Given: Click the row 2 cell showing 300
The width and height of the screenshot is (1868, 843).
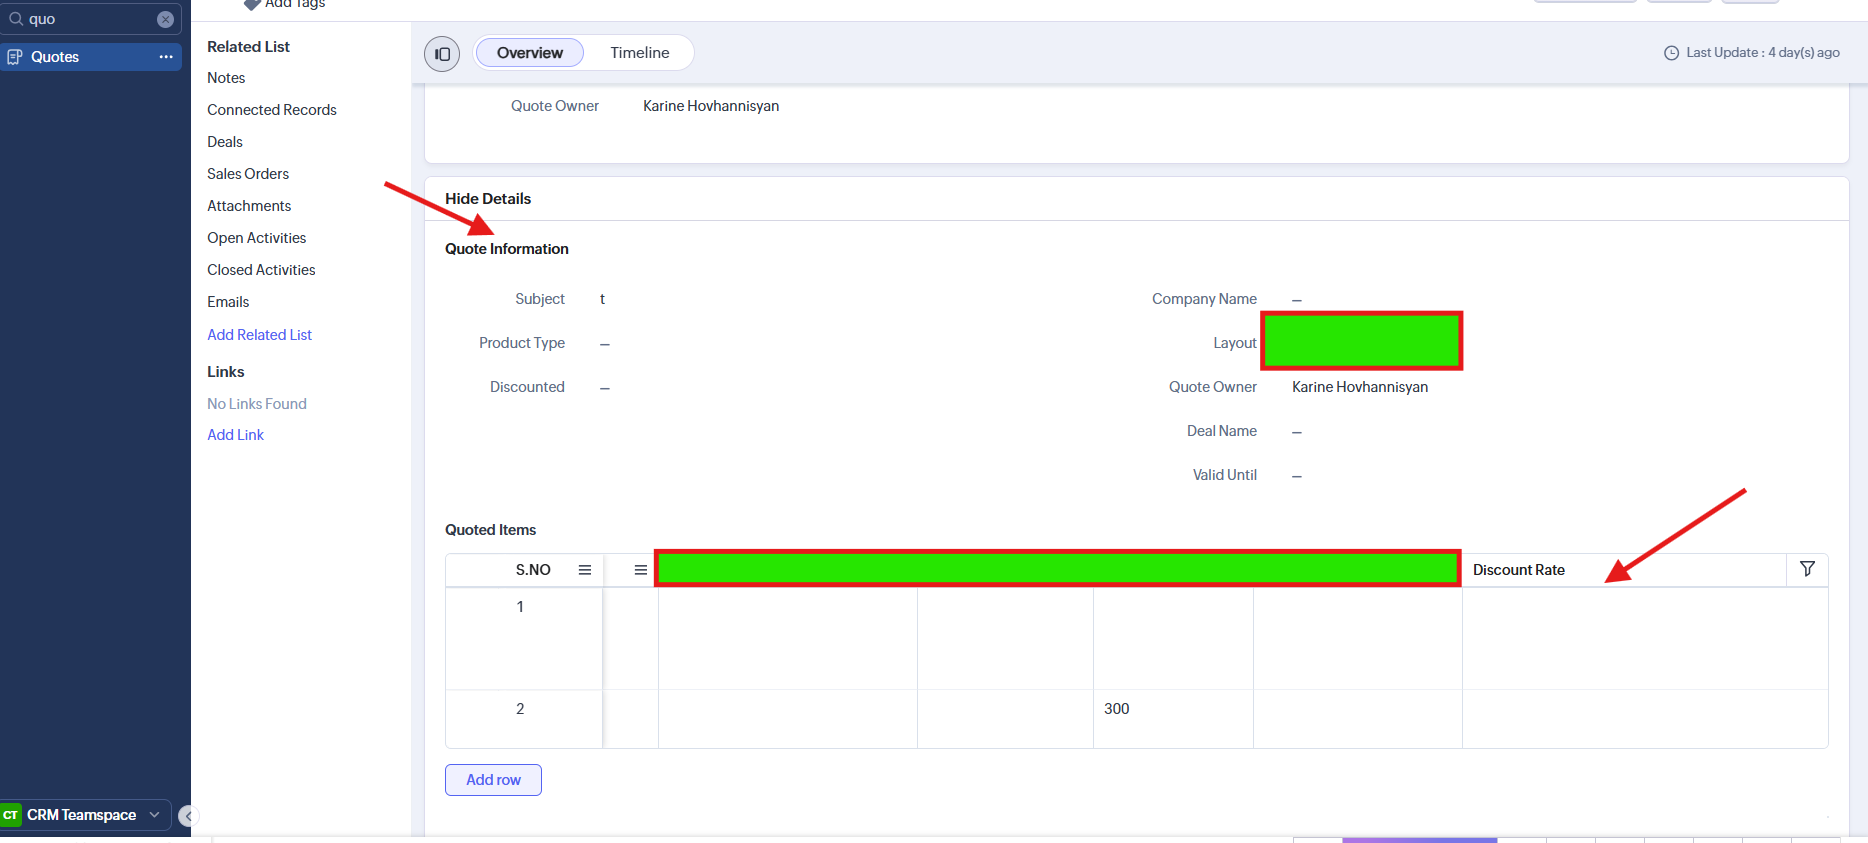Looking at the screenshot, I should (1117, 709).
